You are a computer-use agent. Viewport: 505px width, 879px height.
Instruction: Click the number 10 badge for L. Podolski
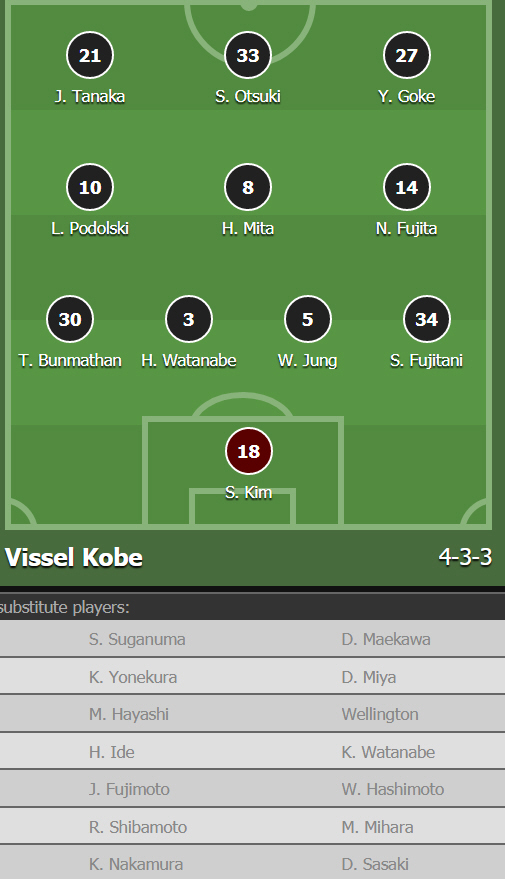tap(90, 187)
